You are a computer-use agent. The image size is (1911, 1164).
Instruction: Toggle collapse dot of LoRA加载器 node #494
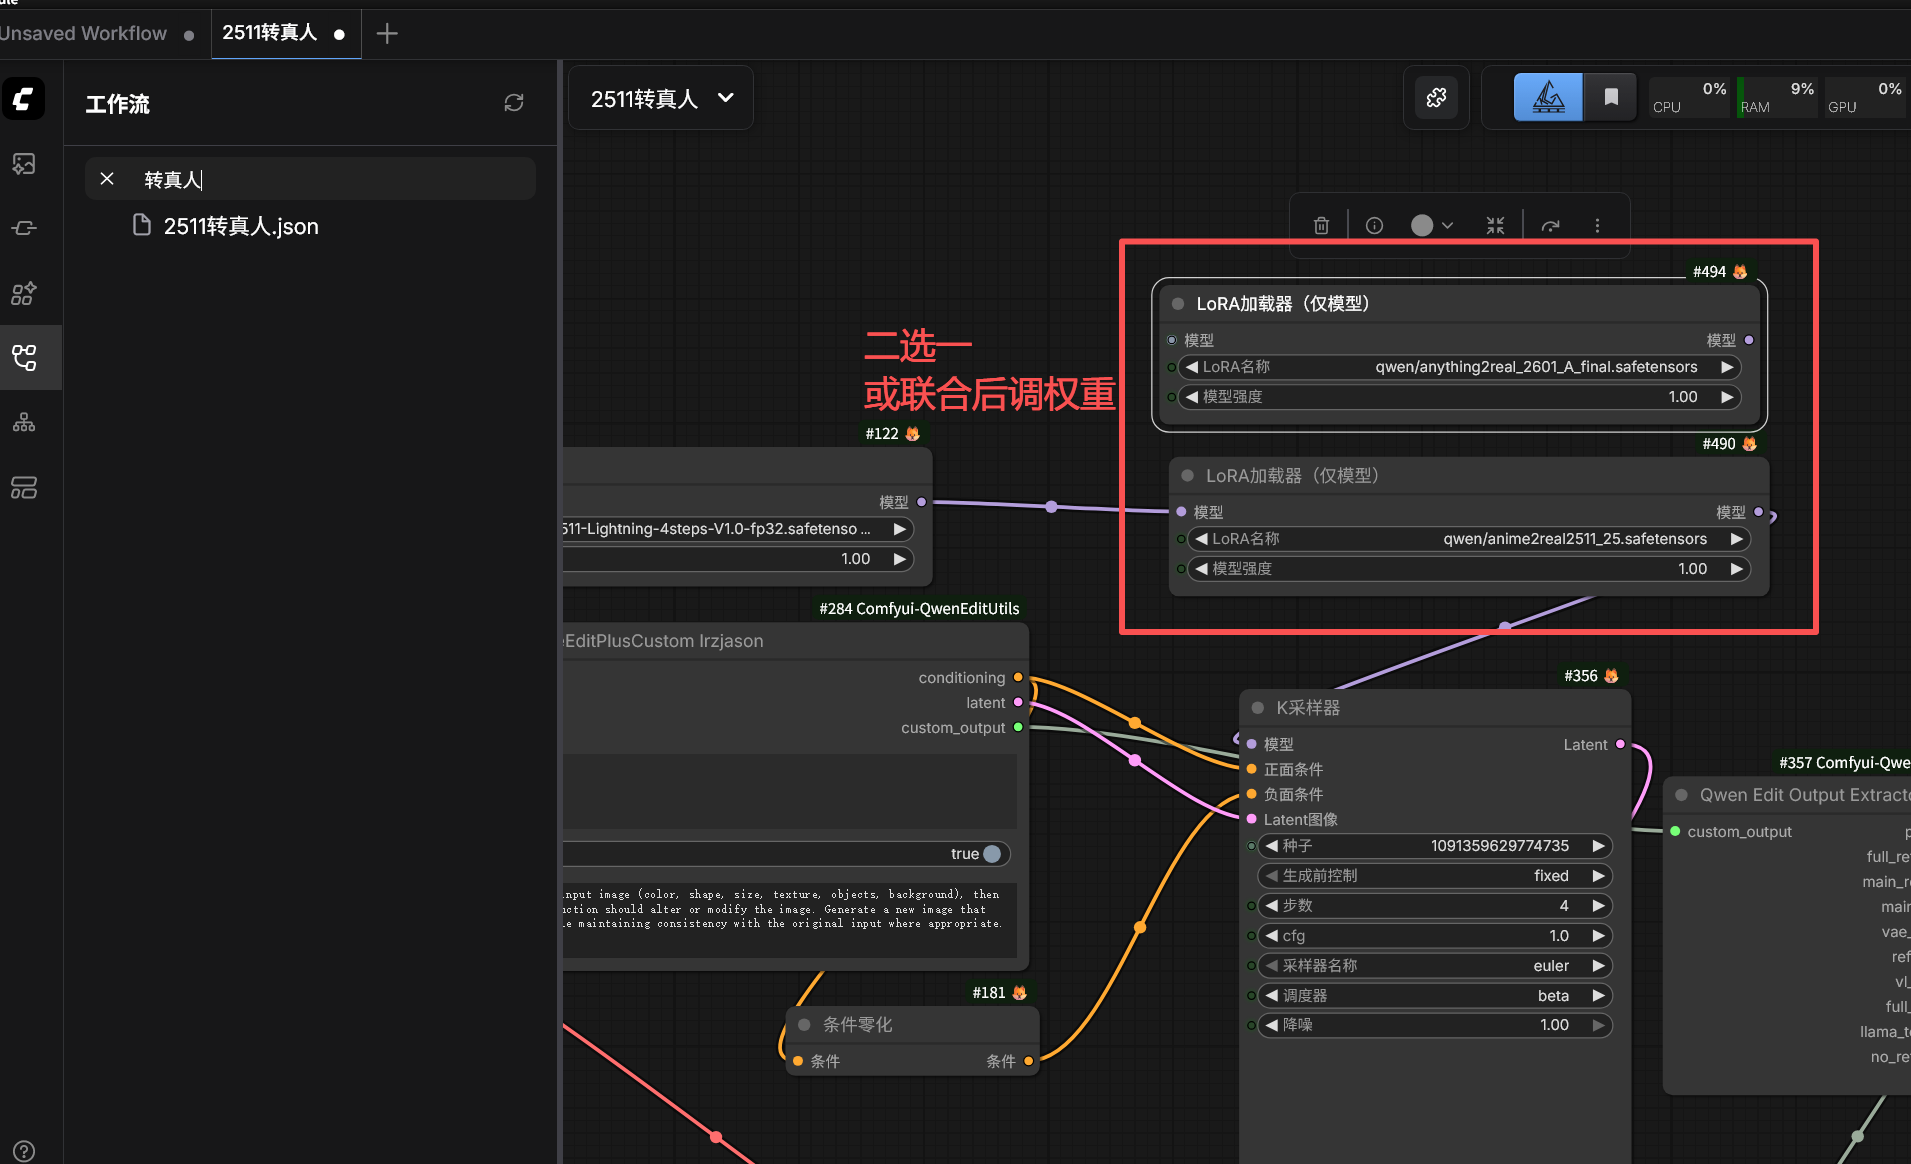click(x=1178, y=304)
